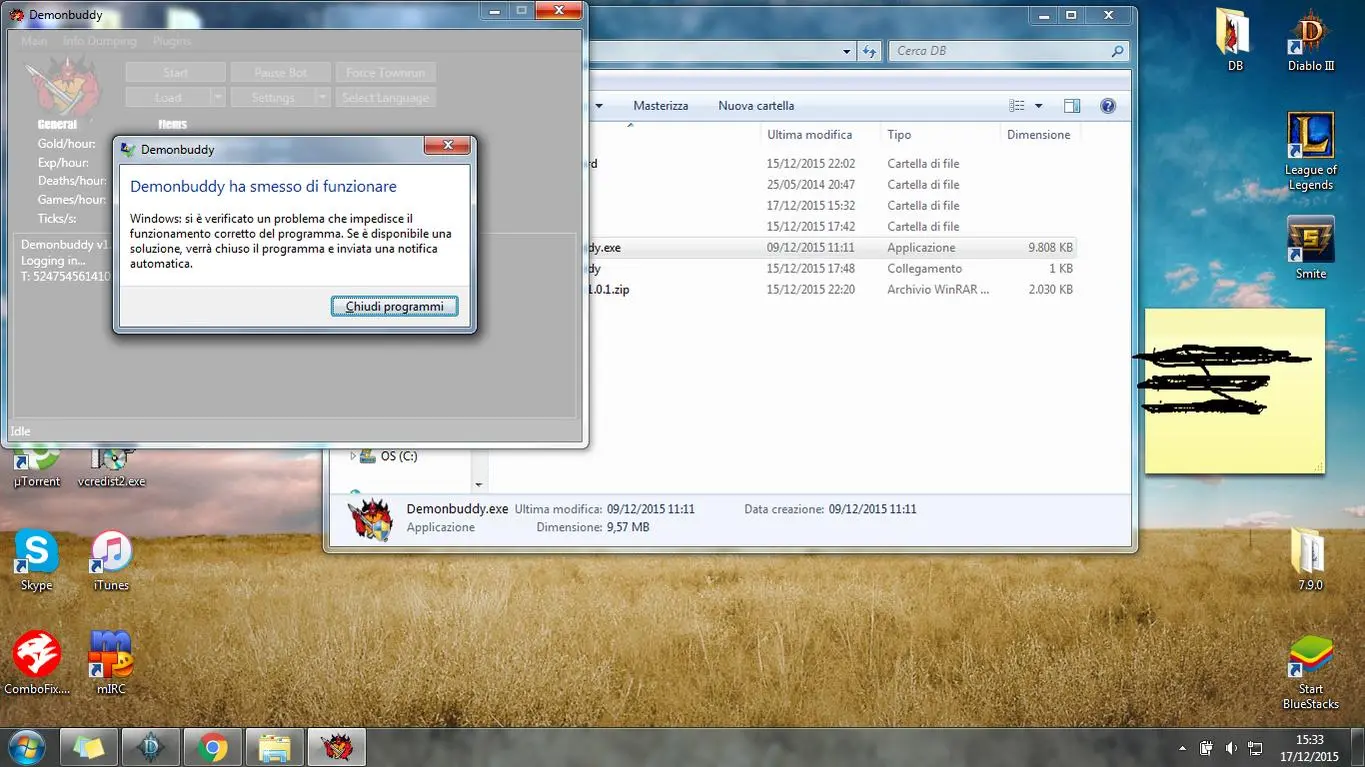The image size is (1365, 767).
Task: Open the mIRC desktop icon
Action: click(x=111, y=661)
